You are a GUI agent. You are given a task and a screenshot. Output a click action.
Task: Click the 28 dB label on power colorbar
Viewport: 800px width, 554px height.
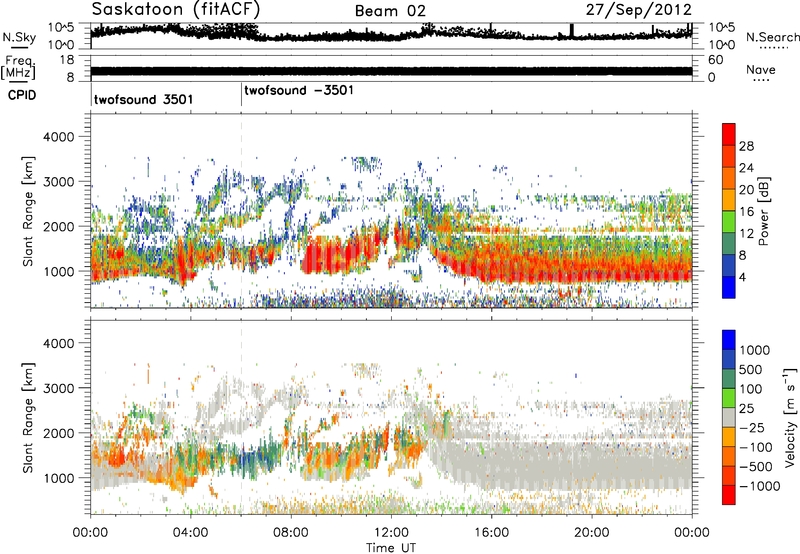point(746,146)
